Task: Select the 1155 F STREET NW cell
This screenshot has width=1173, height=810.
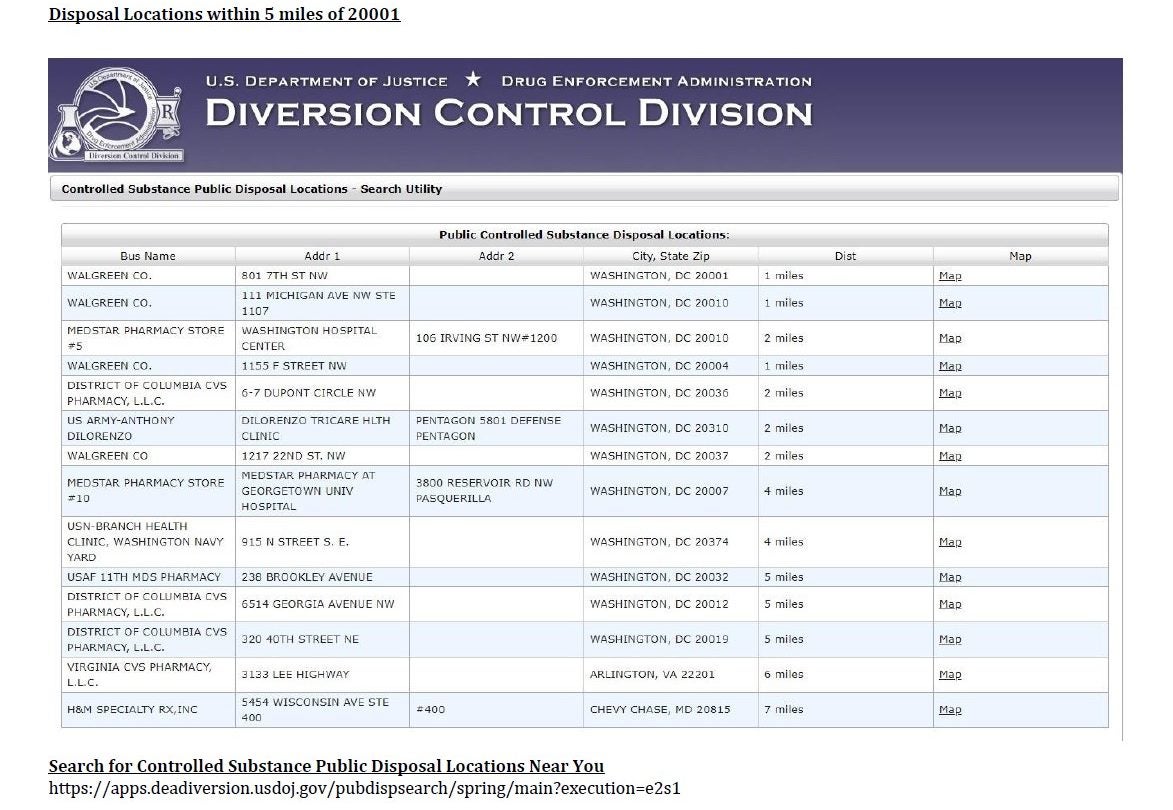Action: [322, 366]
